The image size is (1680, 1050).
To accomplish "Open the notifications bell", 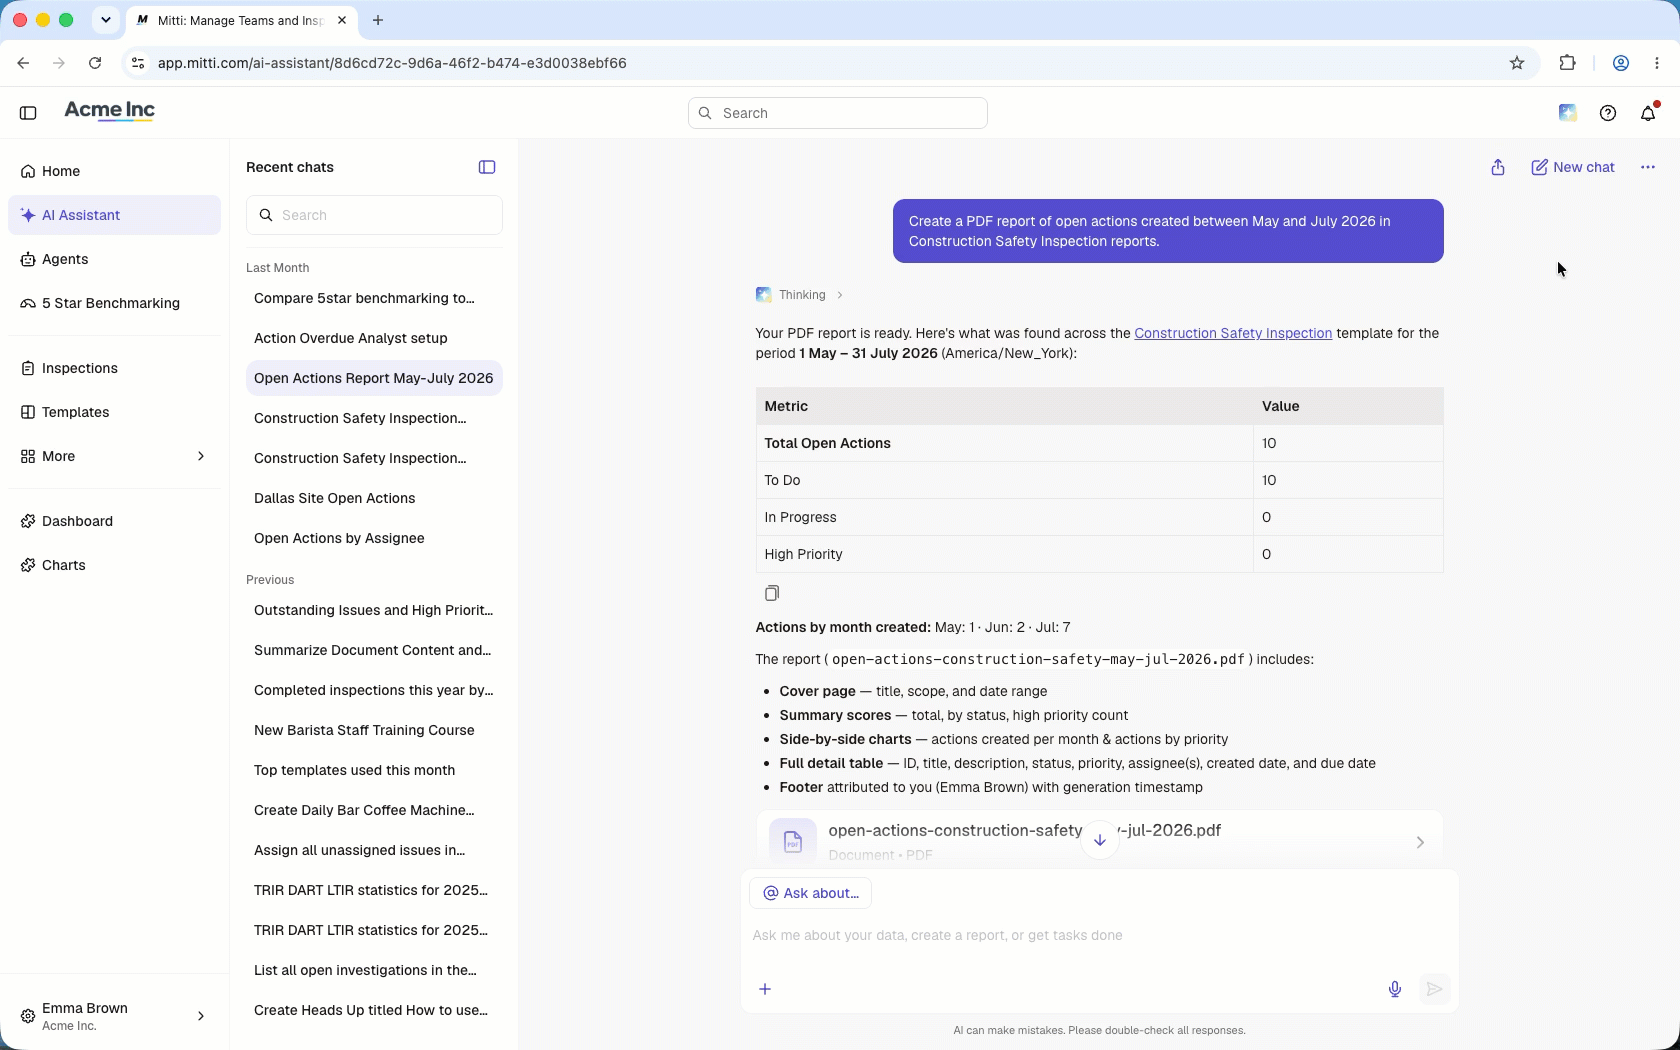I will tap(1649, 112).
